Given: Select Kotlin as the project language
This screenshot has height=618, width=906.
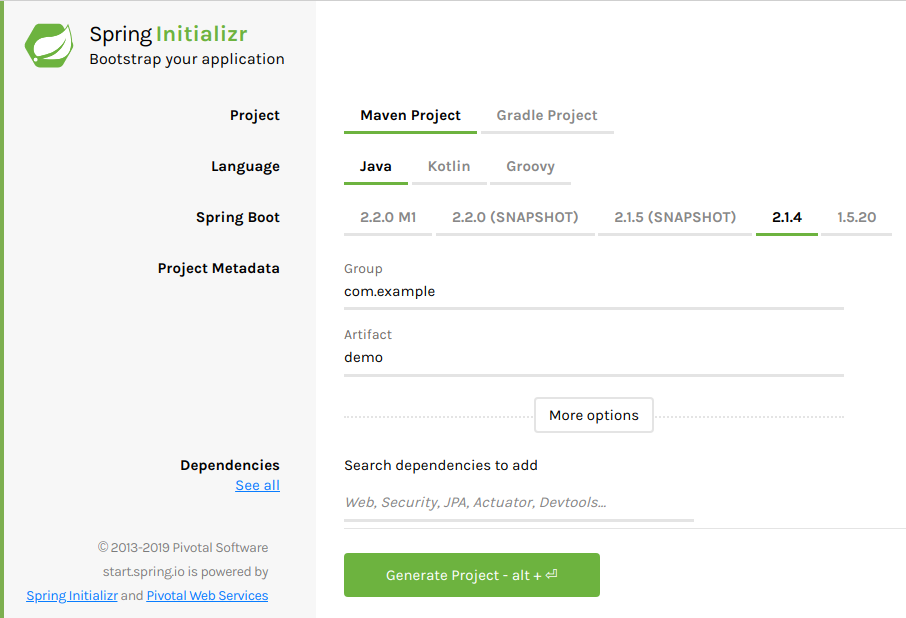Looking at the screenshot, I should [x=449, y=166].
